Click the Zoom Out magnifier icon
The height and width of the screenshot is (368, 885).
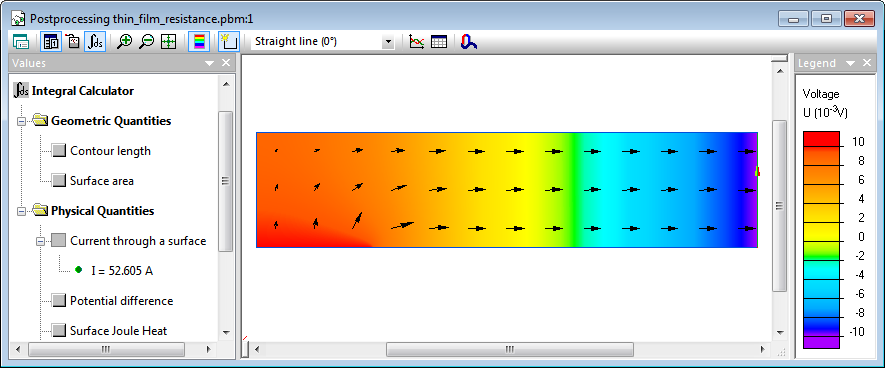point(146,42)
